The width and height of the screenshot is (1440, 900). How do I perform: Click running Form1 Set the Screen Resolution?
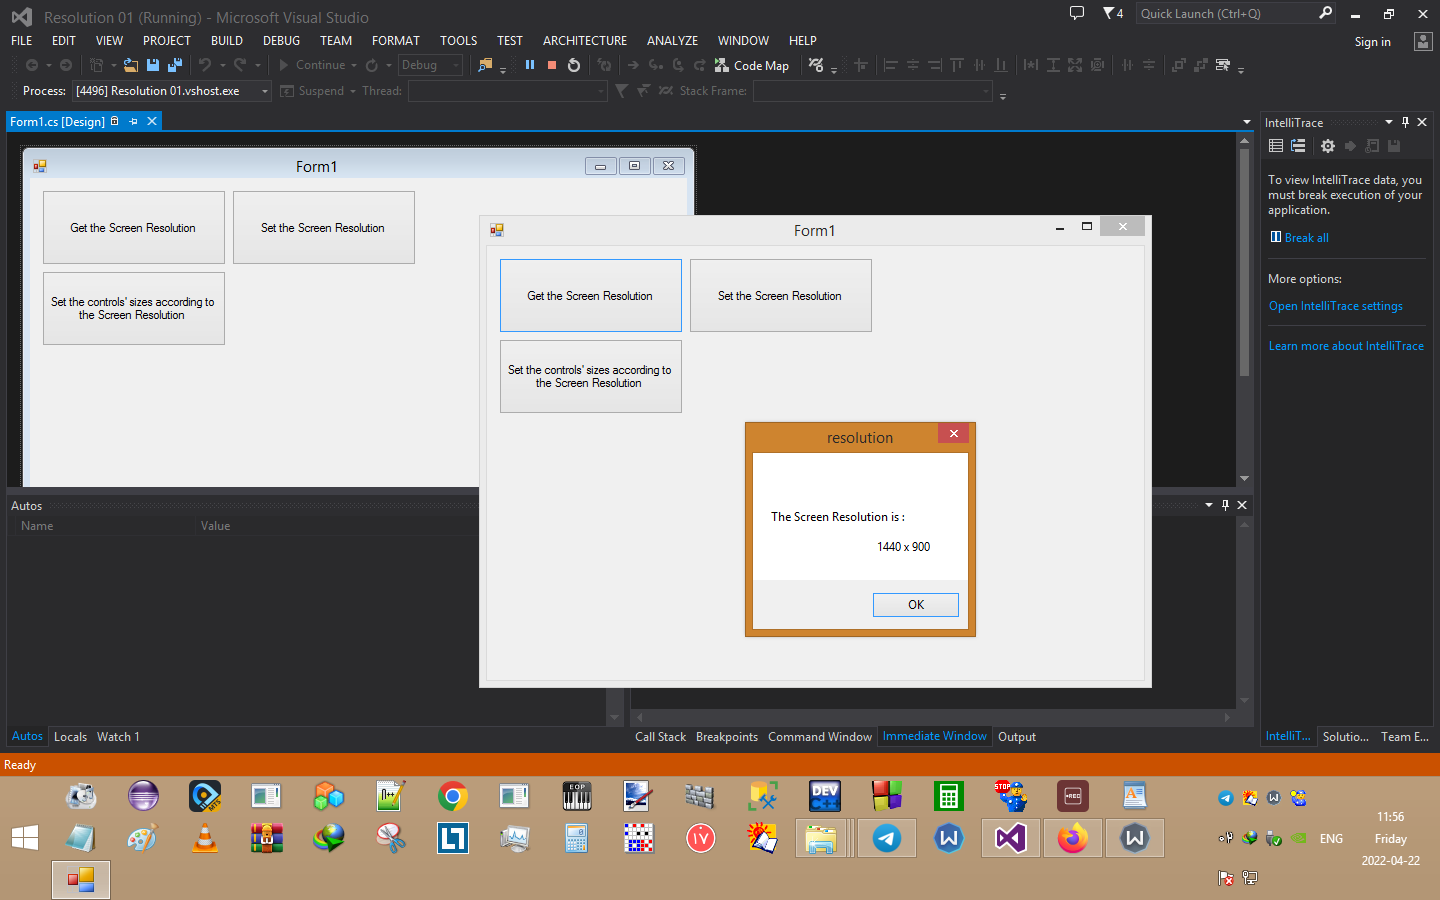pyautogui.click(x=781, y=296)
